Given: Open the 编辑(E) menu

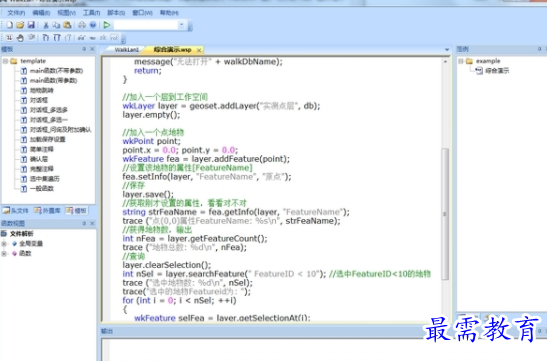Looking at the screenshot, I should point(41,13).
